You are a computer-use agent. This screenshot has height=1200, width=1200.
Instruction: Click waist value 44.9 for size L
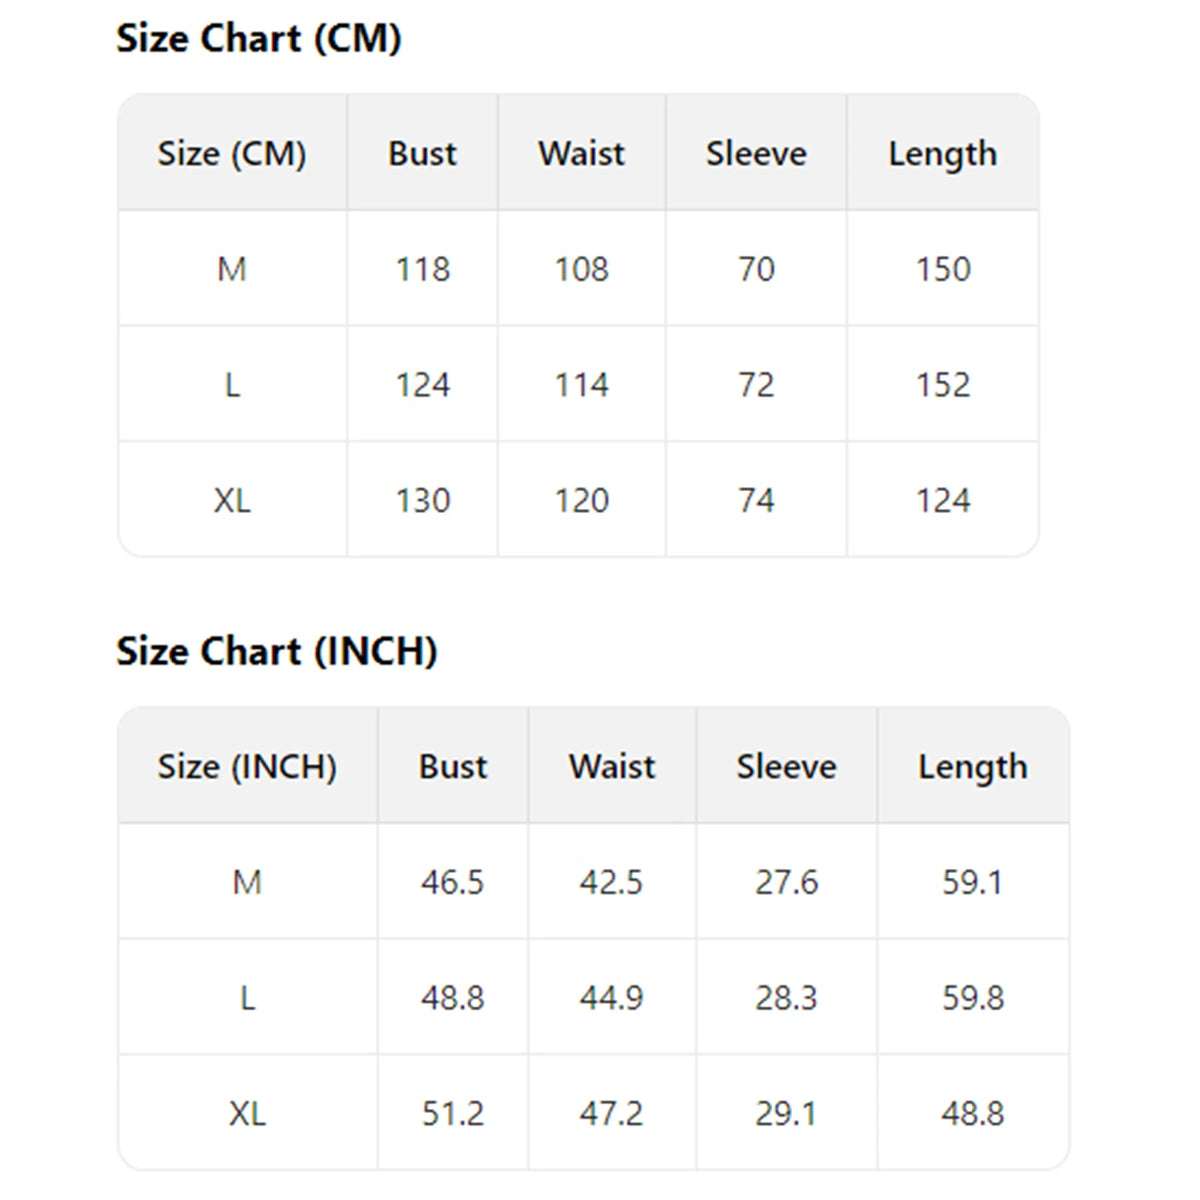(611, 998)
